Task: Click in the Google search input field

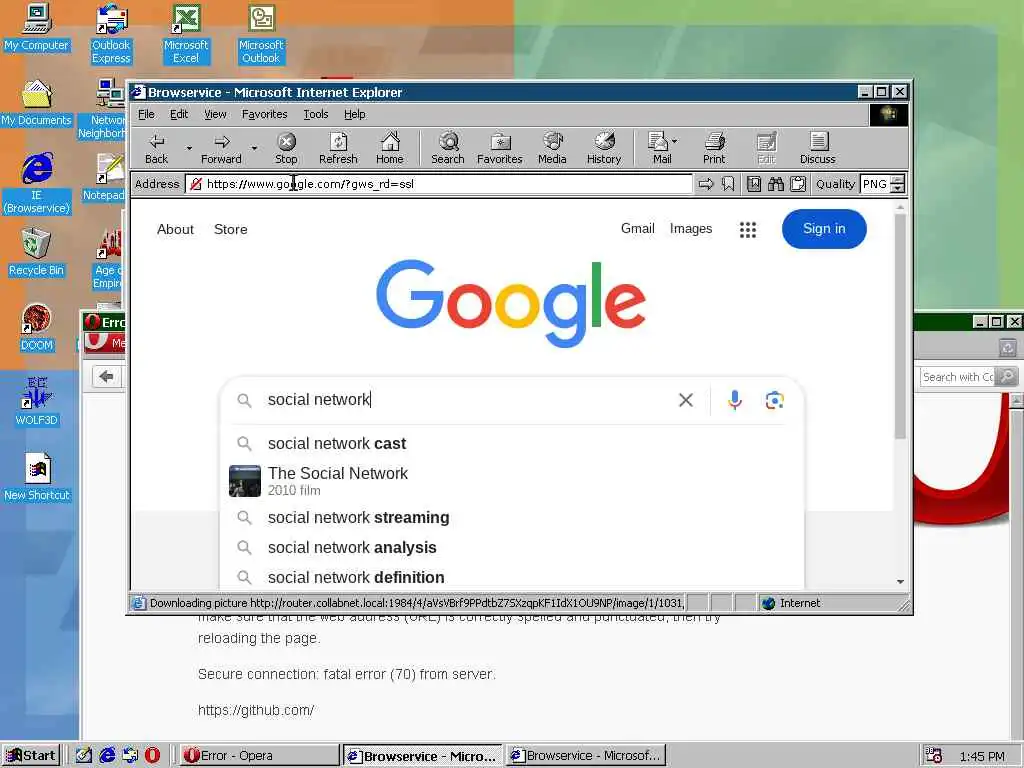Action: pos(467,400)
